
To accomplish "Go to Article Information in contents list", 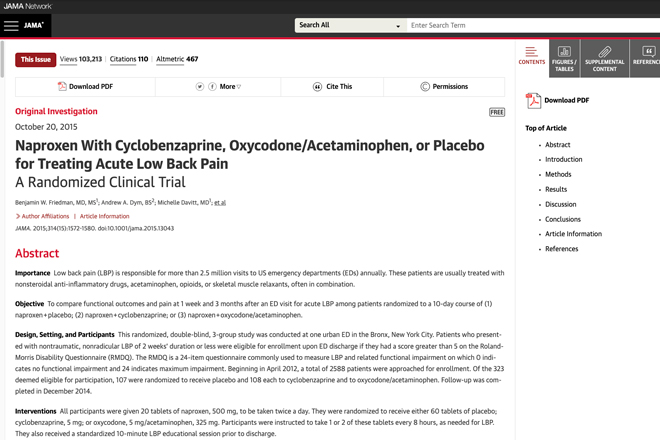I will click(x=573, y=234).
